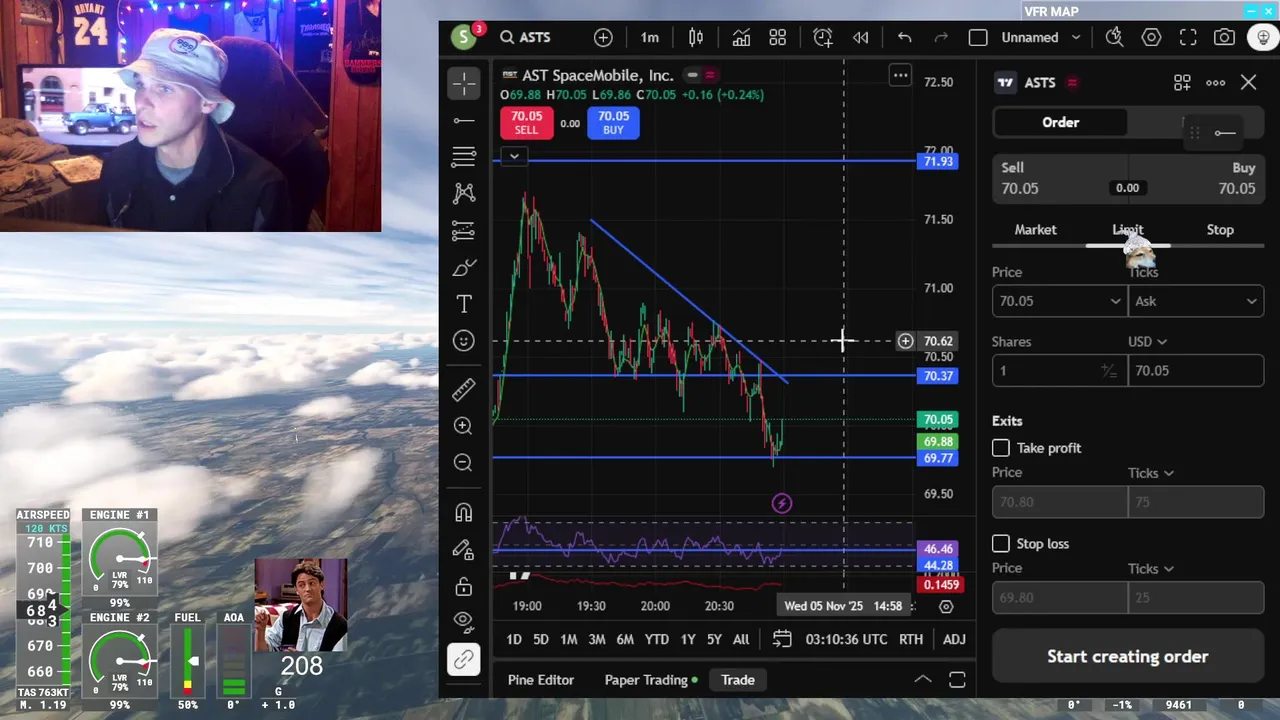Screen dimensions: 1280x720
Task: Click Start creating order button
Action: click(x=1128, y=657)
